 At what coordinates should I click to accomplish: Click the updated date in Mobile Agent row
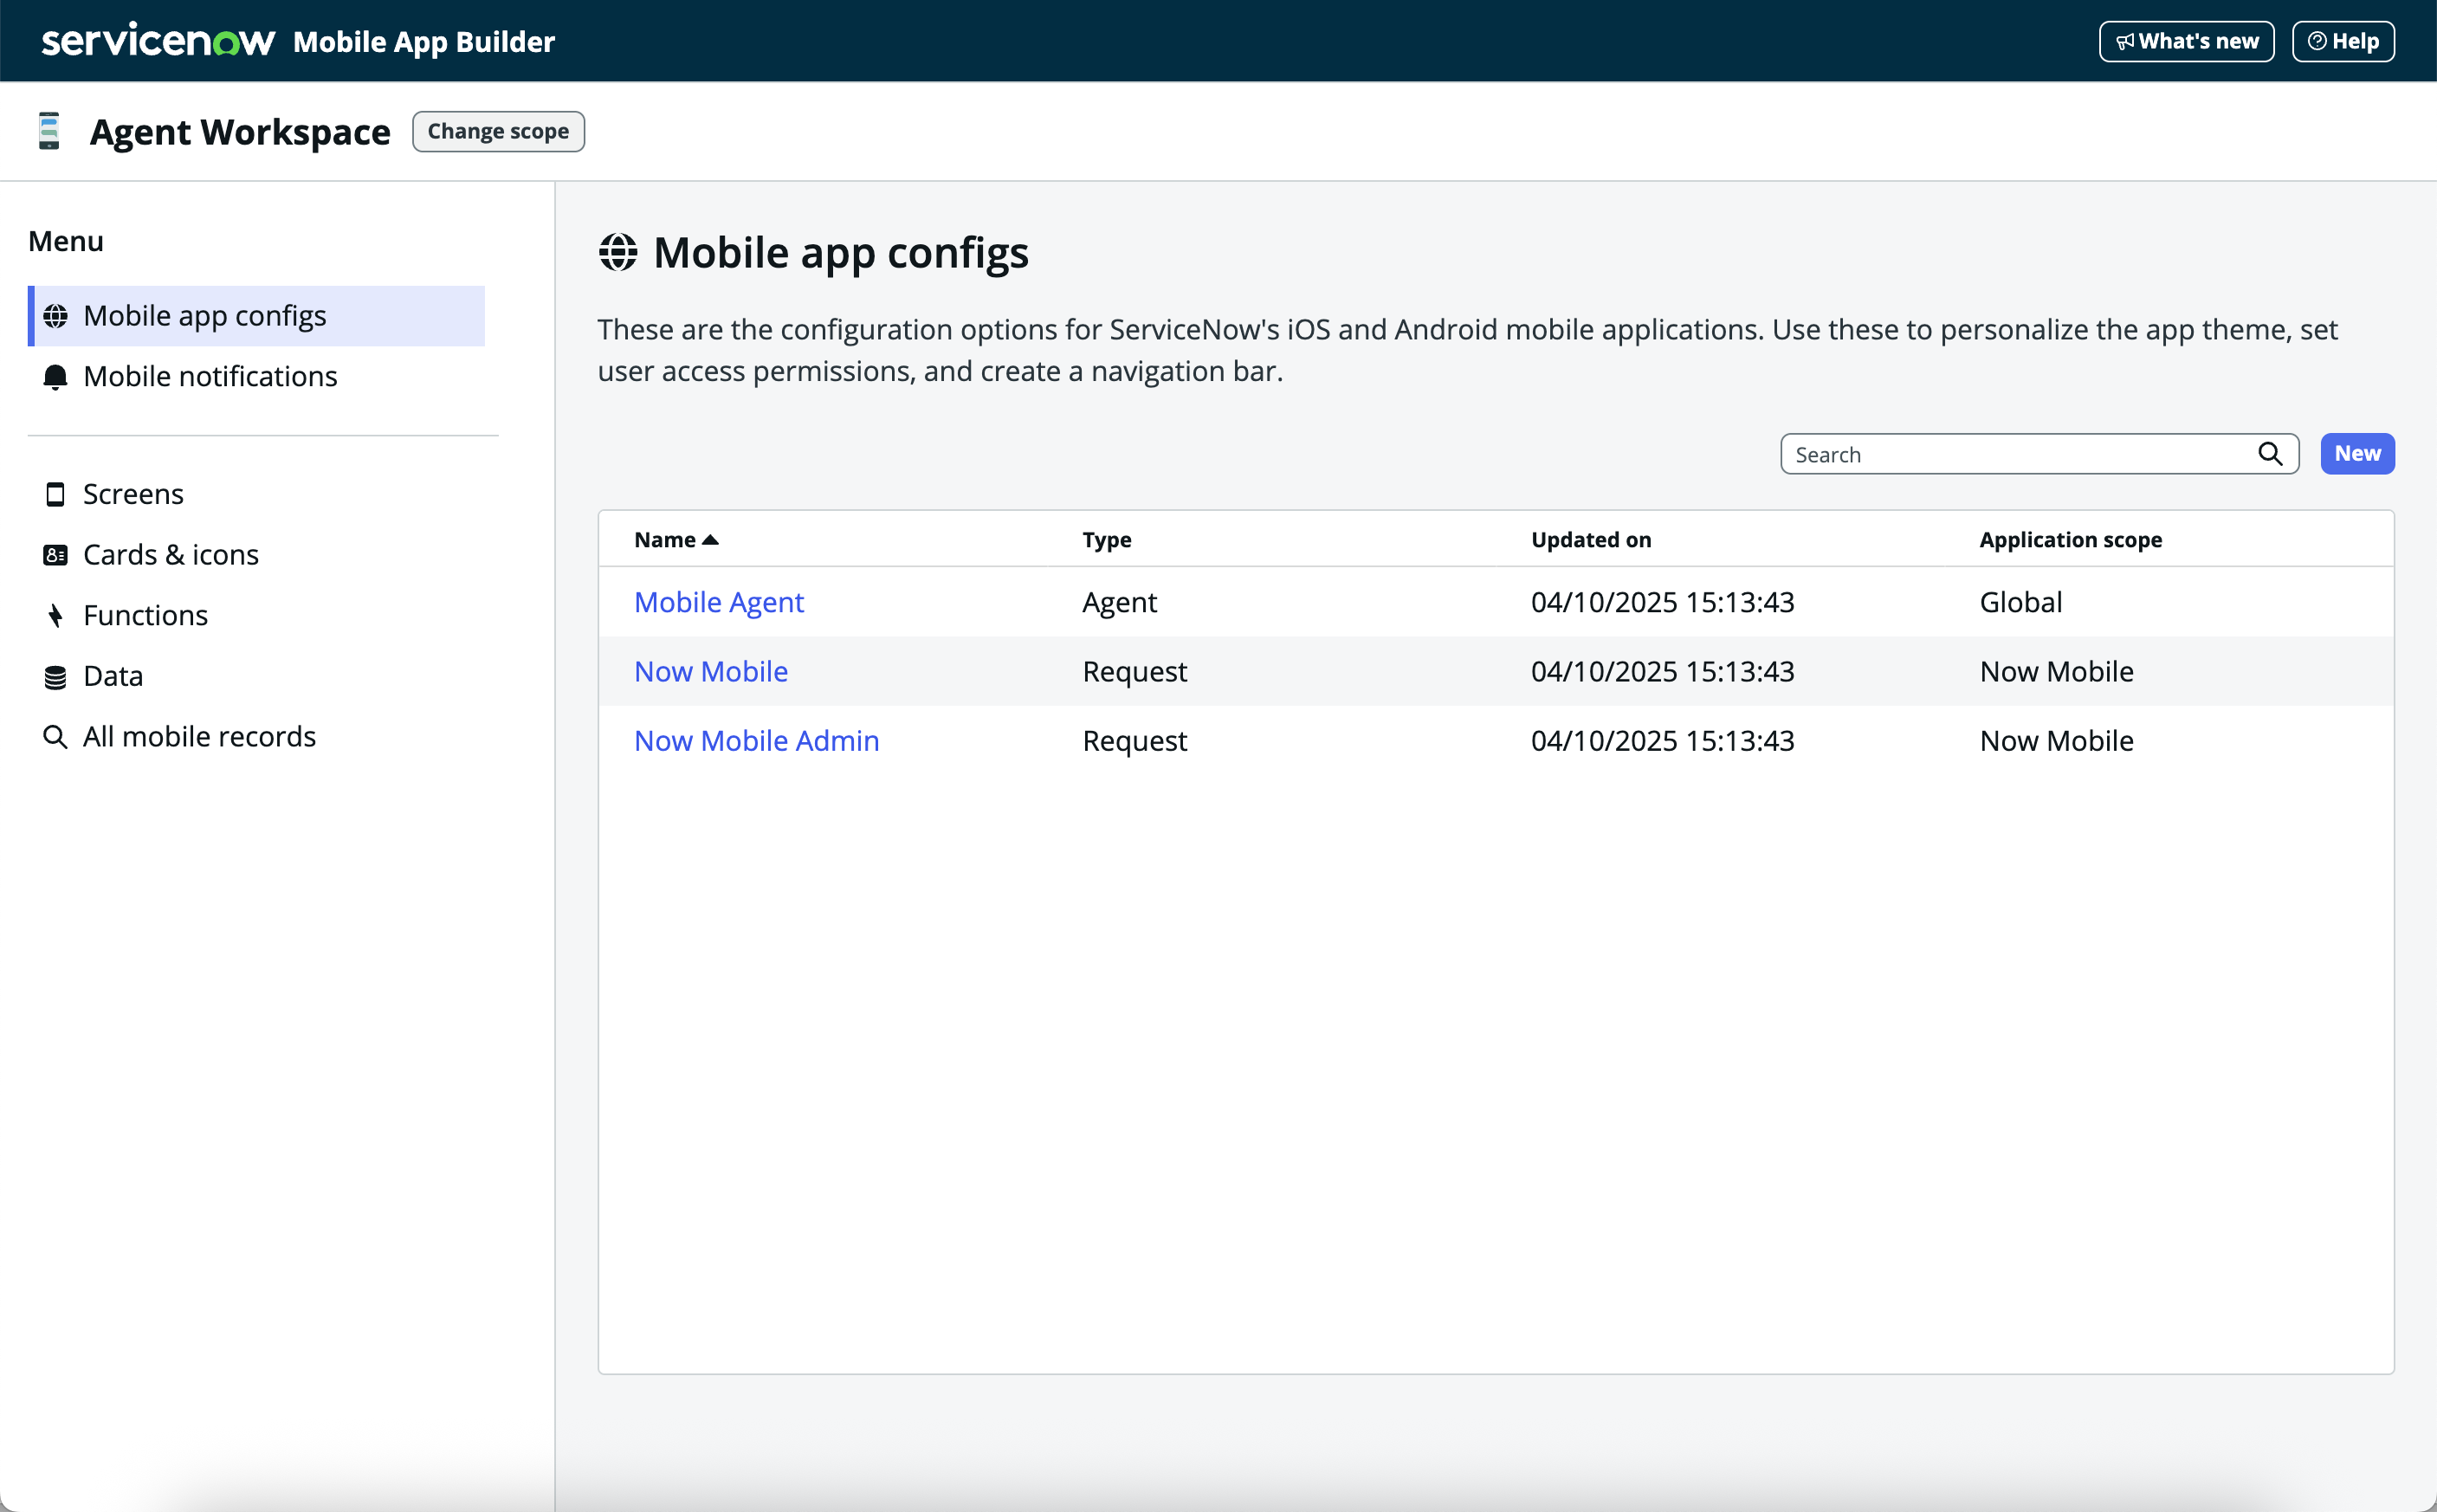click(1663, 602)
